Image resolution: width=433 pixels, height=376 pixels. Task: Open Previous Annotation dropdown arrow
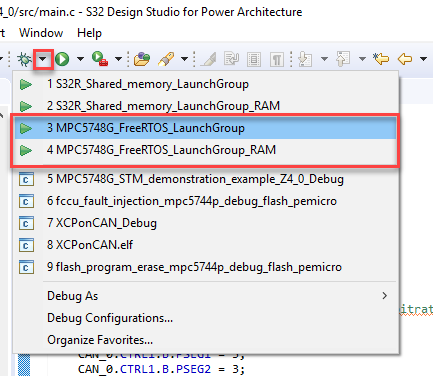pyautogui.click(x=362, y=59)
